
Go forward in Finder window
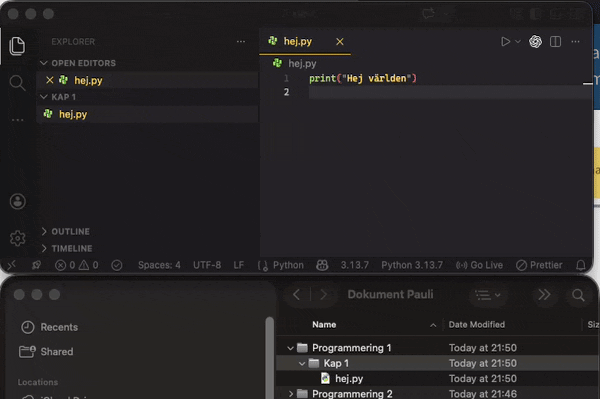point(323,295)
